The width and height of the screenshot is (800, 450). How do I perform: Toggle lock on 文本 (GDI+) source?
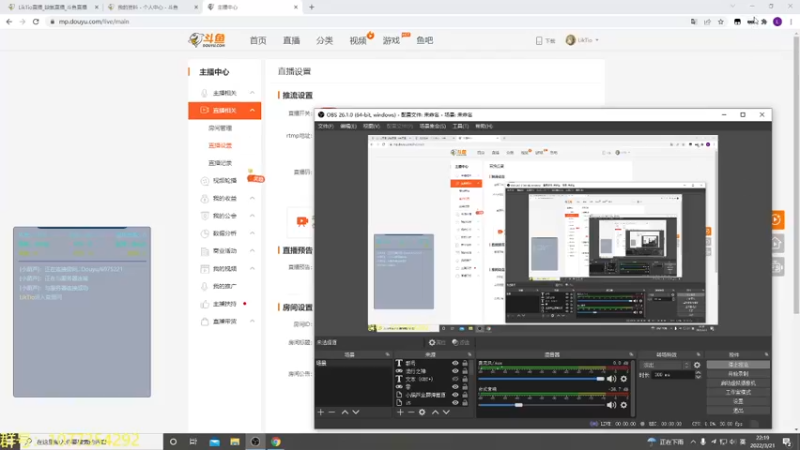[465, 379]
